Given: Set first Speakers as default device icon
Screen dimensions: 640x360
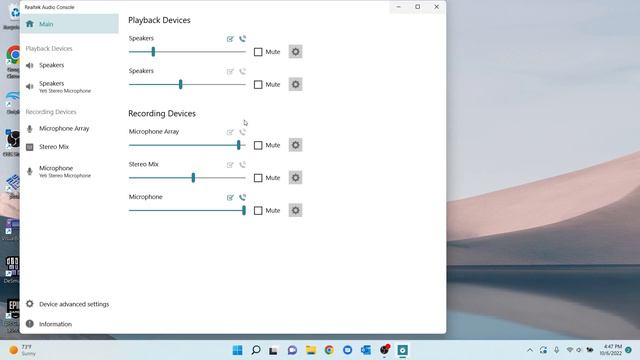Looking at the screenshot, I should [x=230, y=39].
